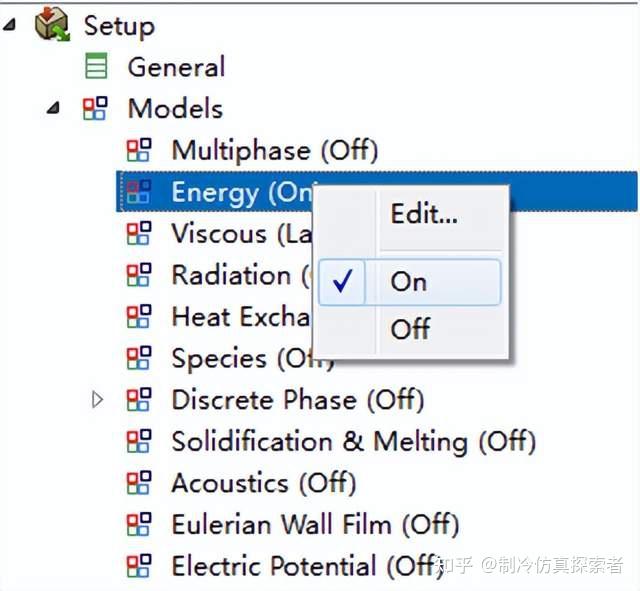Click the Radiation model icon
The height and width of the screenshot is (591, 640).
coord(139,275)
